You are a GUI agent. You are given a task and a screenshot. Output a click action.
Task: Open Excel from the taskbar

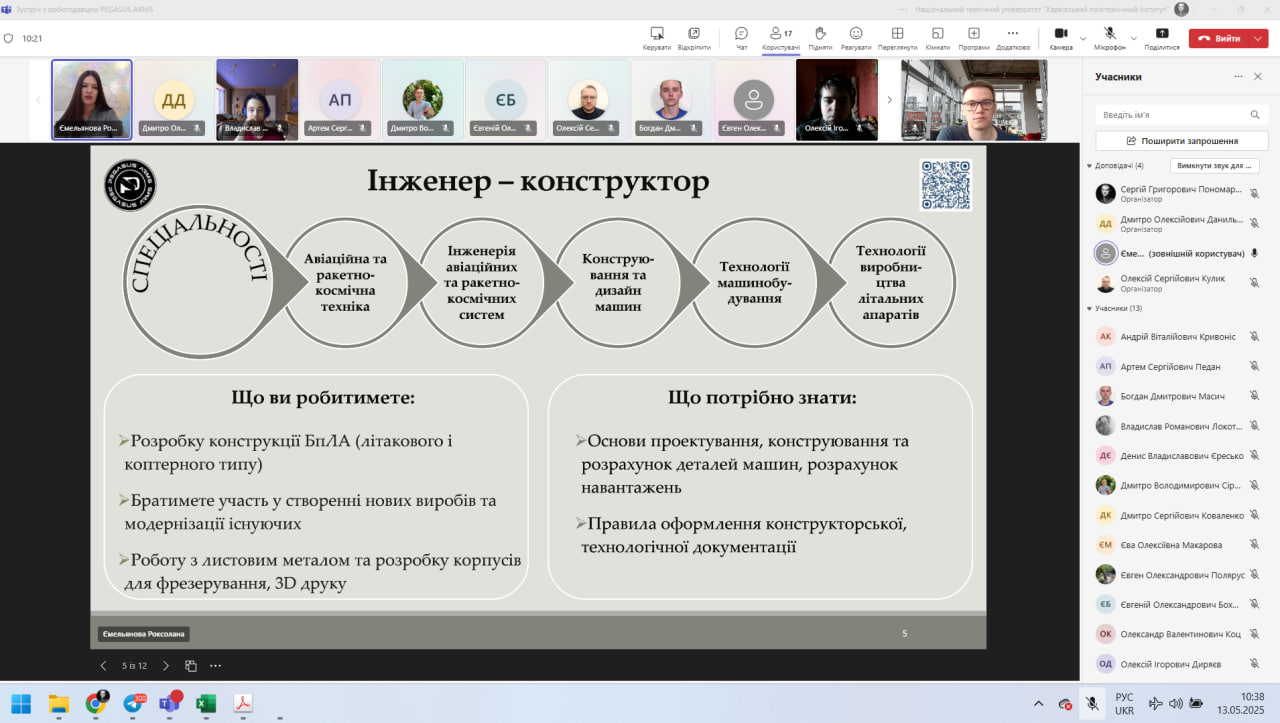(x=206, y=703)
